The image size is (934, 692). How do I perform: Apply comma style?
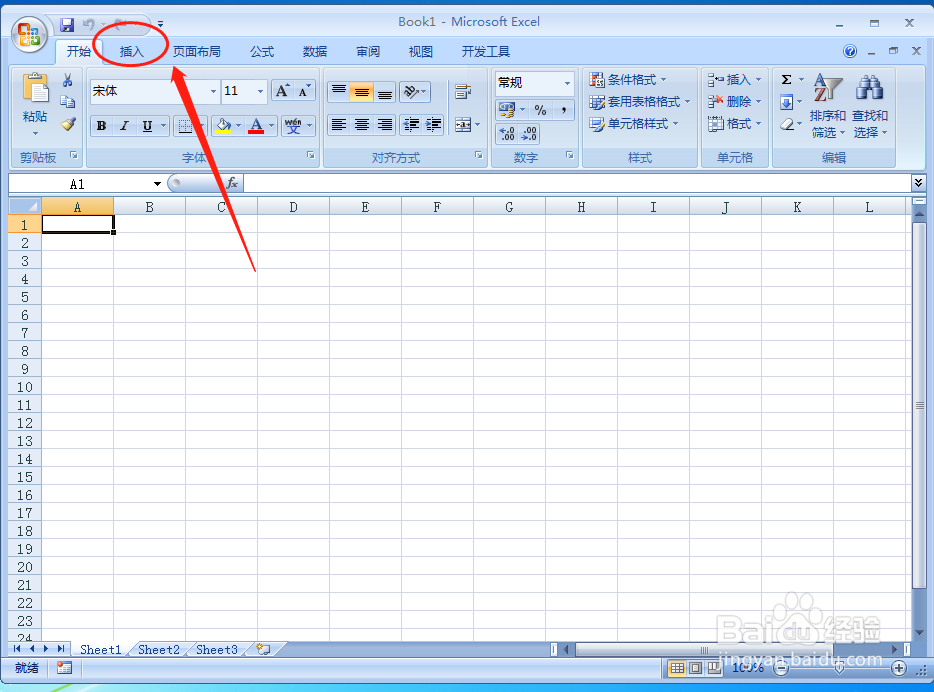click(x=563, y=110)
